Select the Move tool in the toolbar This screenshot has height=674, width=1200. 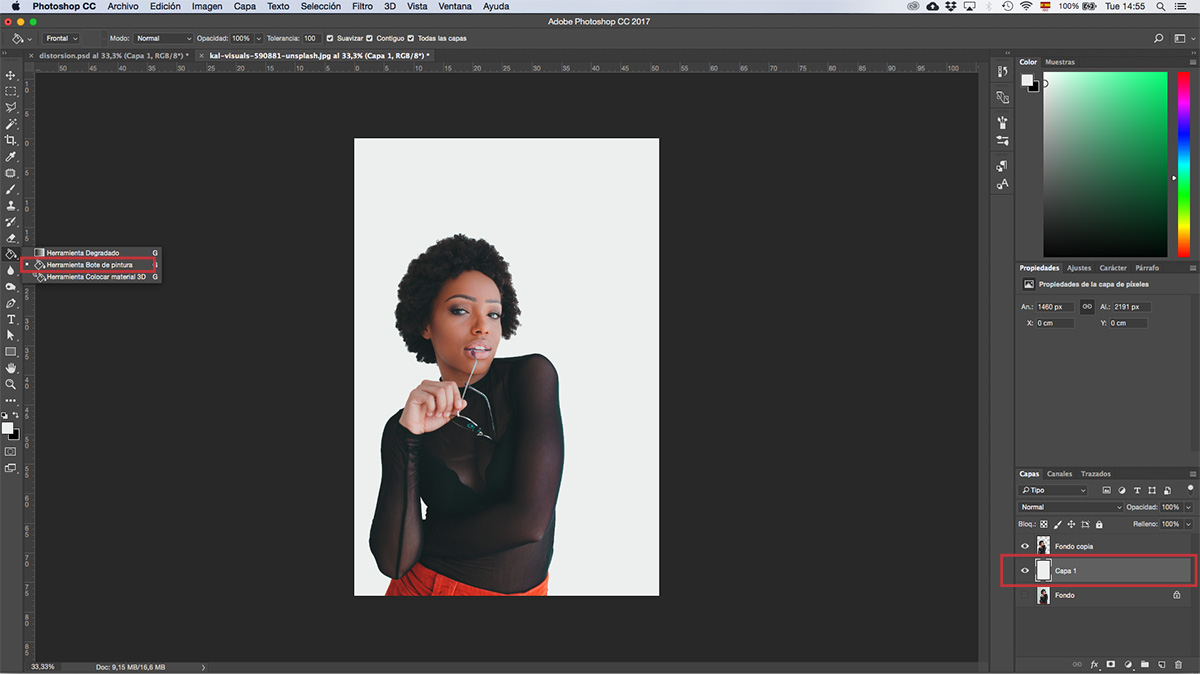point(11,75)
